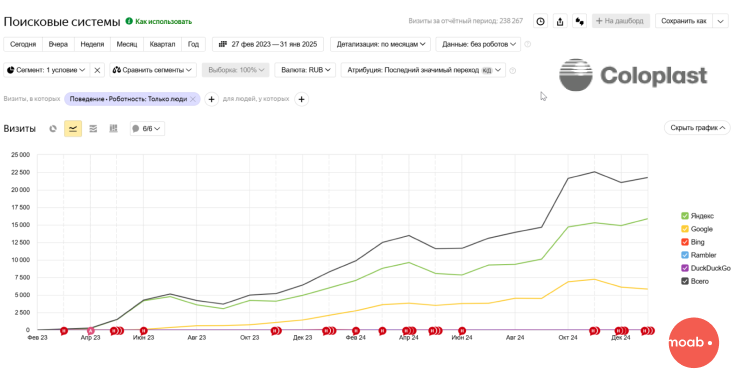Select the stacked area chart icon
Screen dimensions: 732x385
point(93,128)
